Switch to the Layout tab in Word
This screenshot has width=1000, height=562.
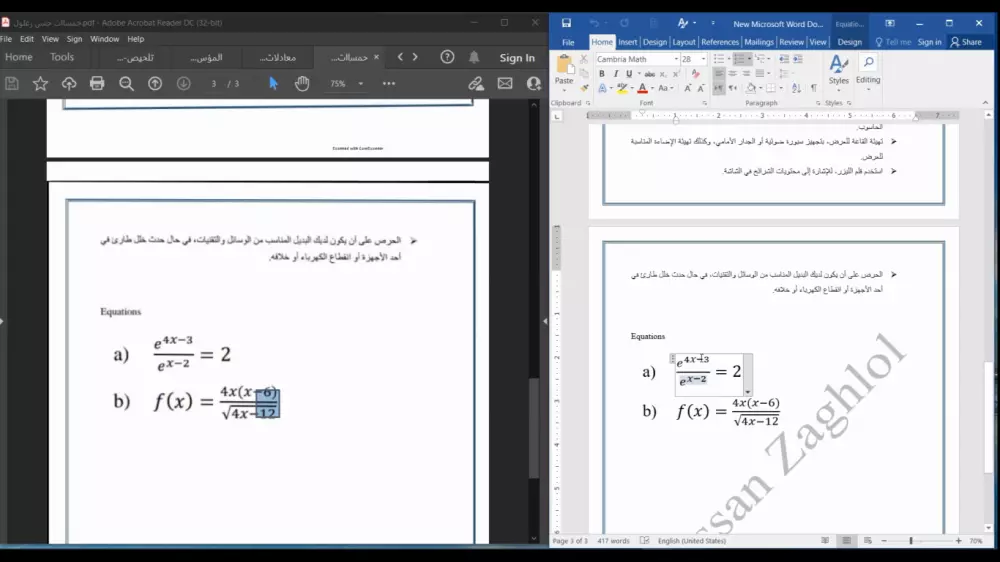click(x=684, y=42)
